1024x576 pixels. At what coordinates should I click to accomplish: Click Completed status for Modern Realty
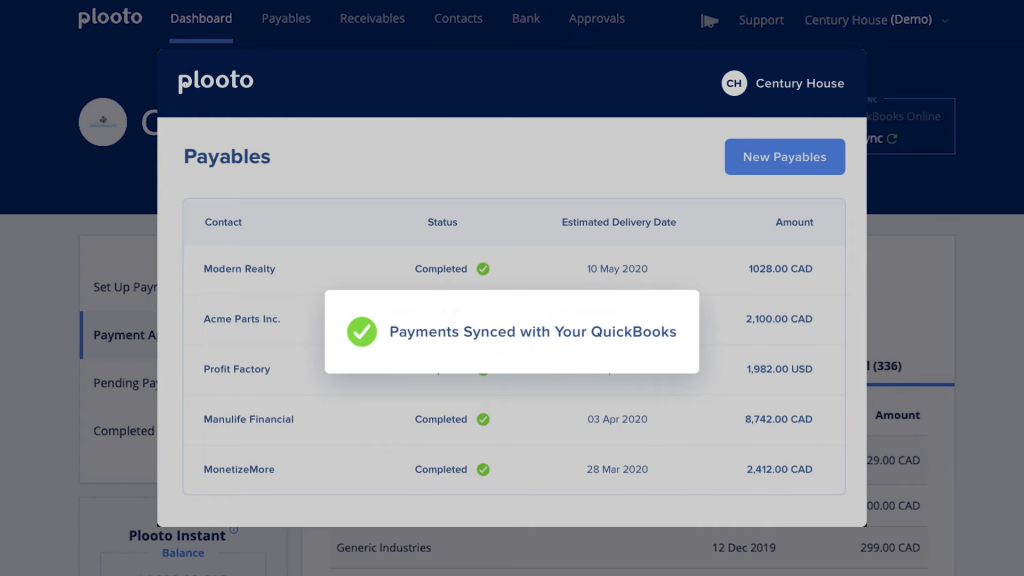441,269
